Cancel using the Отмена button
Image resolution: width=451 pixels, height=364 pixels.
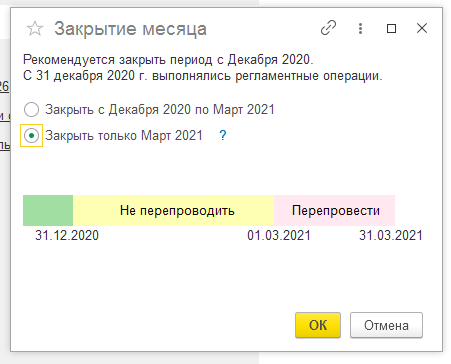[386, 325]
